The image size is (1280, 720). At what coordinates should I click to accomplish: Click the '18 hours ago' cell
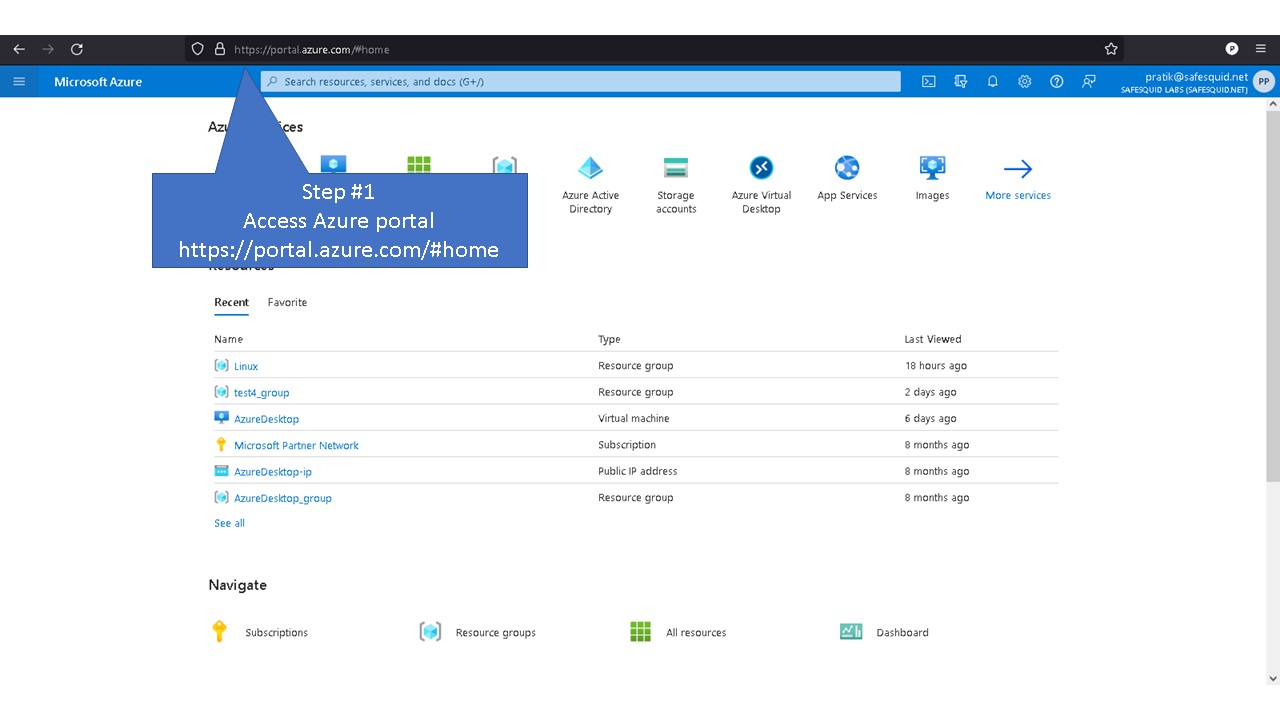(936, 366)
